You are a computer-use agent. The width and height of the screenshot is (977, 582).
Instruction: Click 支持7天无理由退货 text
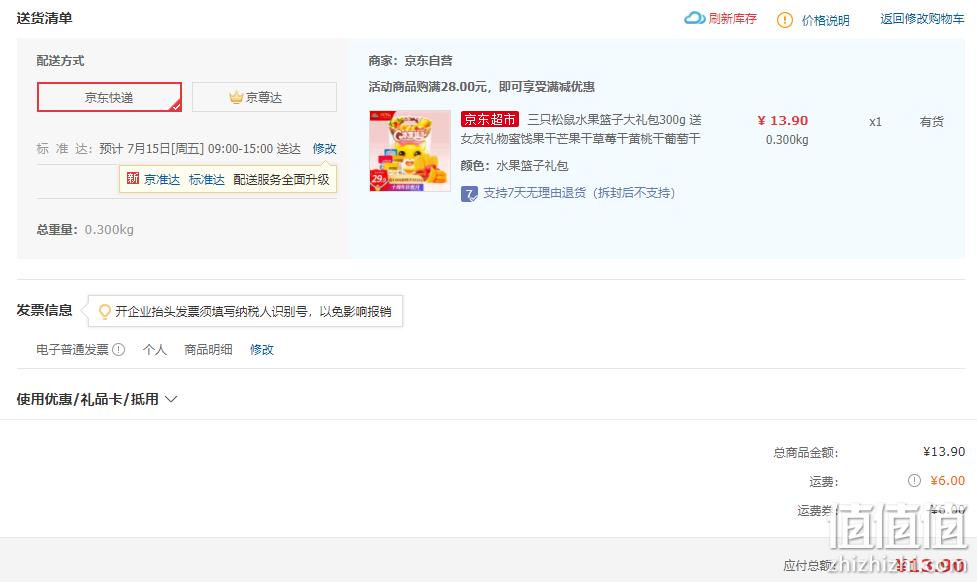579,193
